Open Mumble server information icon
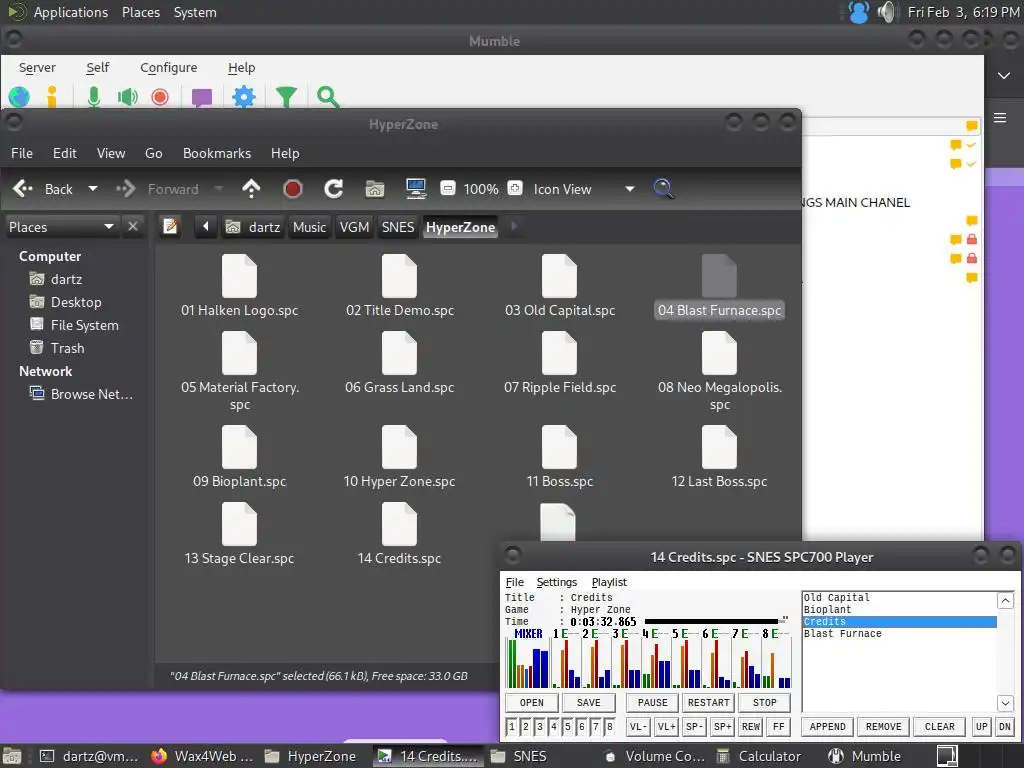The width and height of the screenshot is (1024, 768). [52, 97]
